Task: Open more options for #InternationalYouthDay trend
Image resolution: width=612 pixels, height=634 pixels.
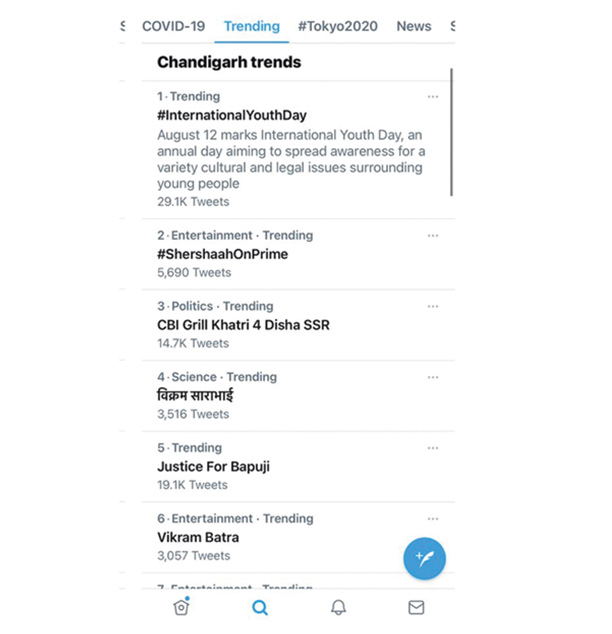Action: [433, 97]
